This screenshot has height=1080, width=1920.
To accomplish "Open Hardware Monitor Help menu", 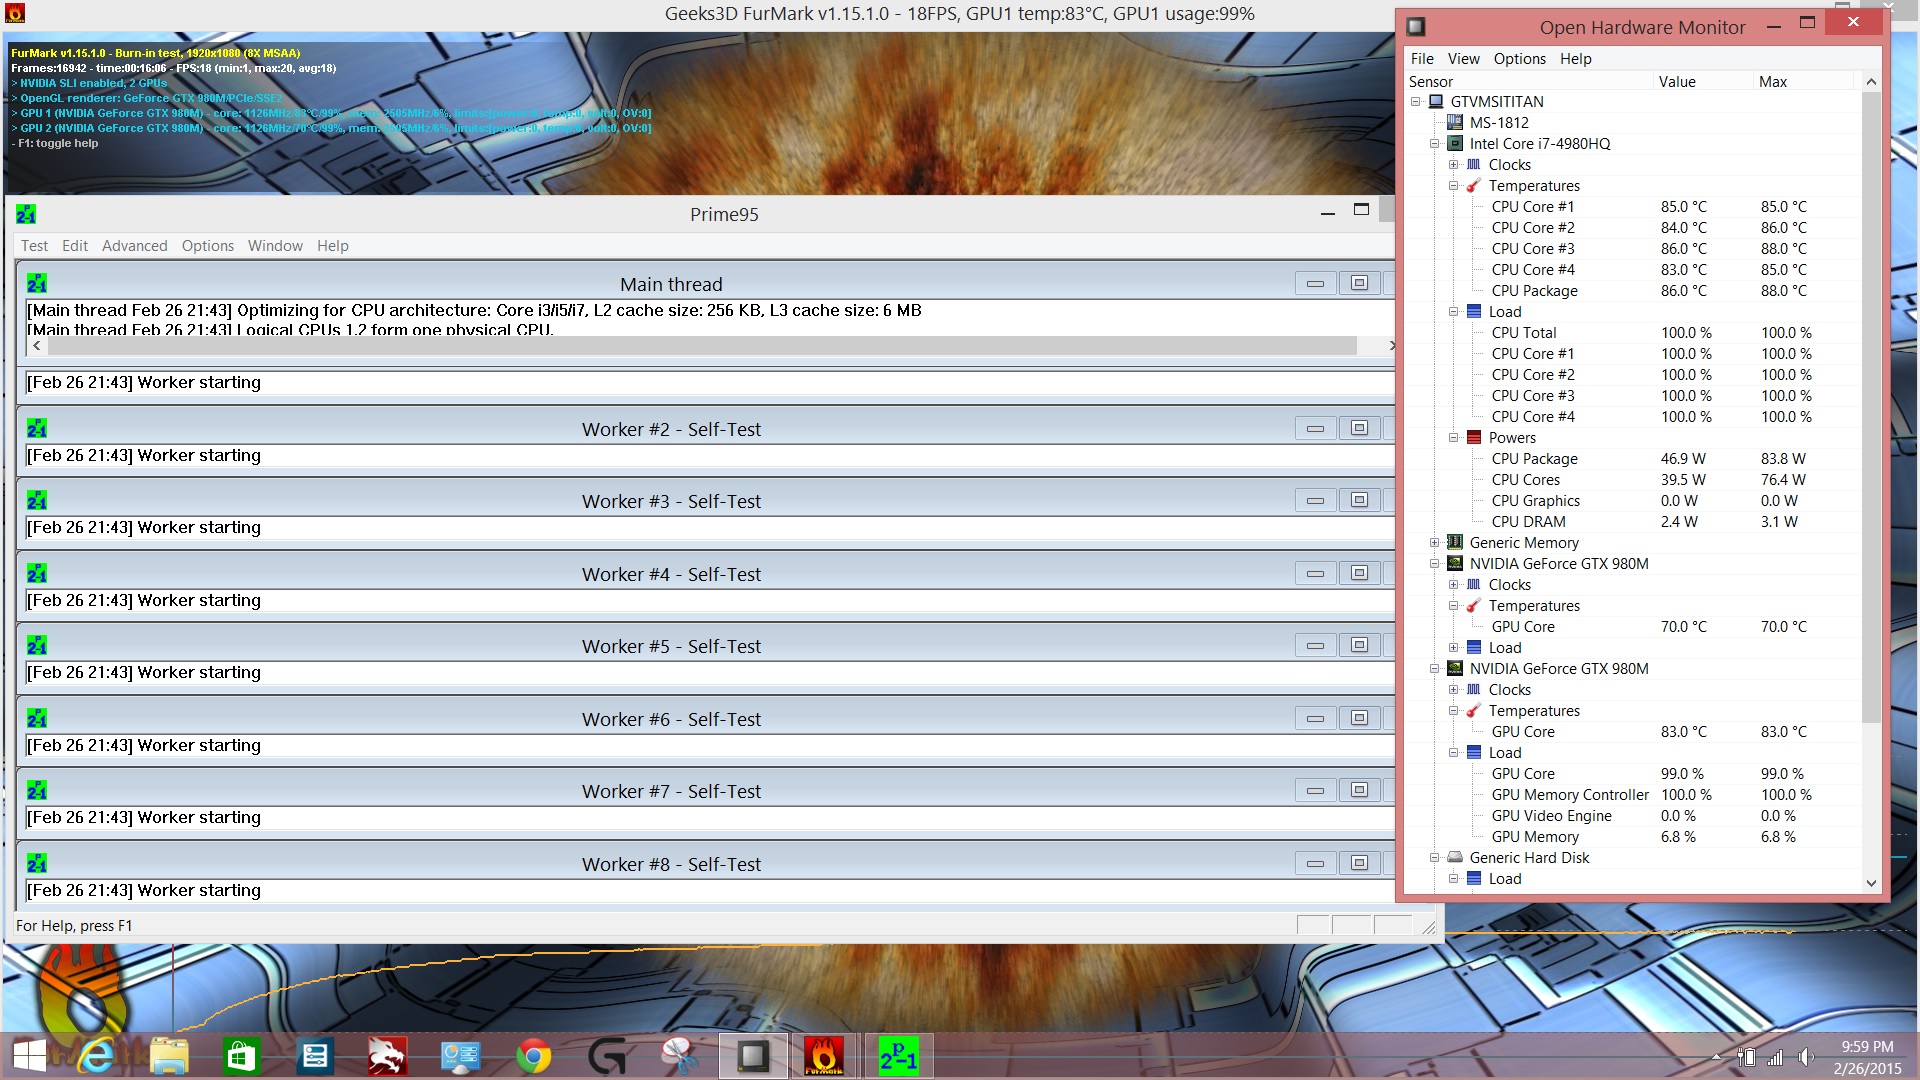I will coord(1576,59).
